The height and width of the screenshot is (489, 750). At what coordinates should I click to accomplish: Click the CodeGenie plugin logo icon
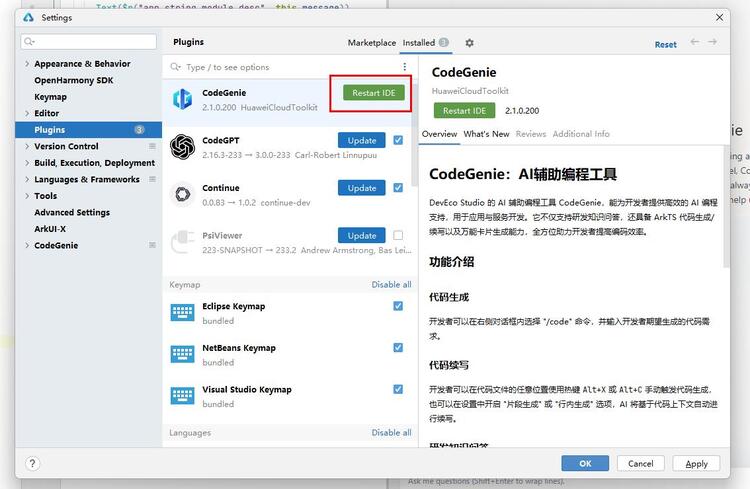click(x=183, y=100)
